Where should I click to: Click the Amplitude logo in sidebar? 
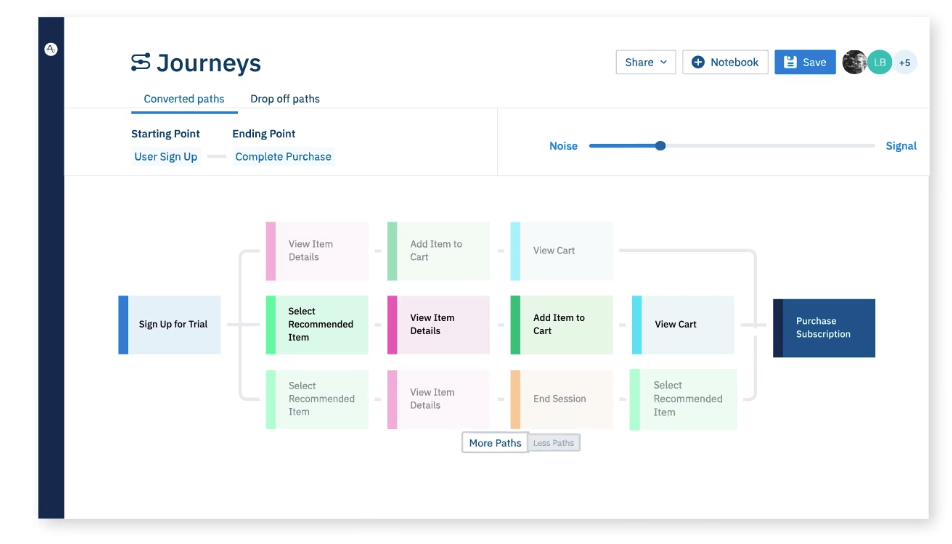coord(51,49)
